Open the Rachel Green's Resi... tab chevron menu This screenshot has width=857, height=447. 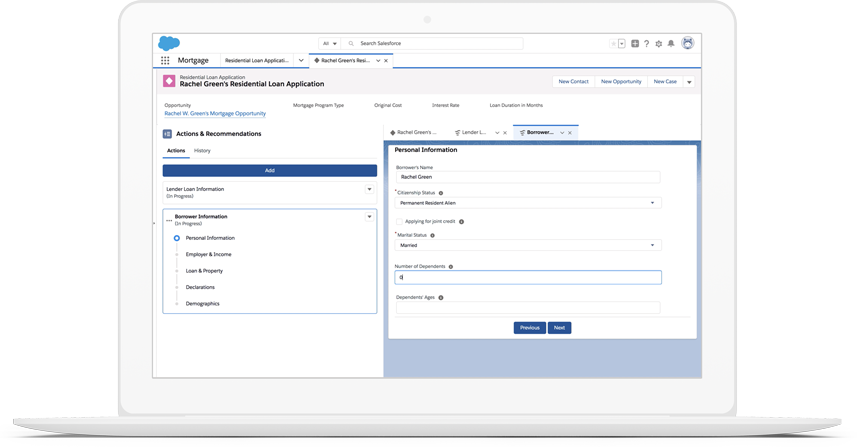(x=378, y=61)
